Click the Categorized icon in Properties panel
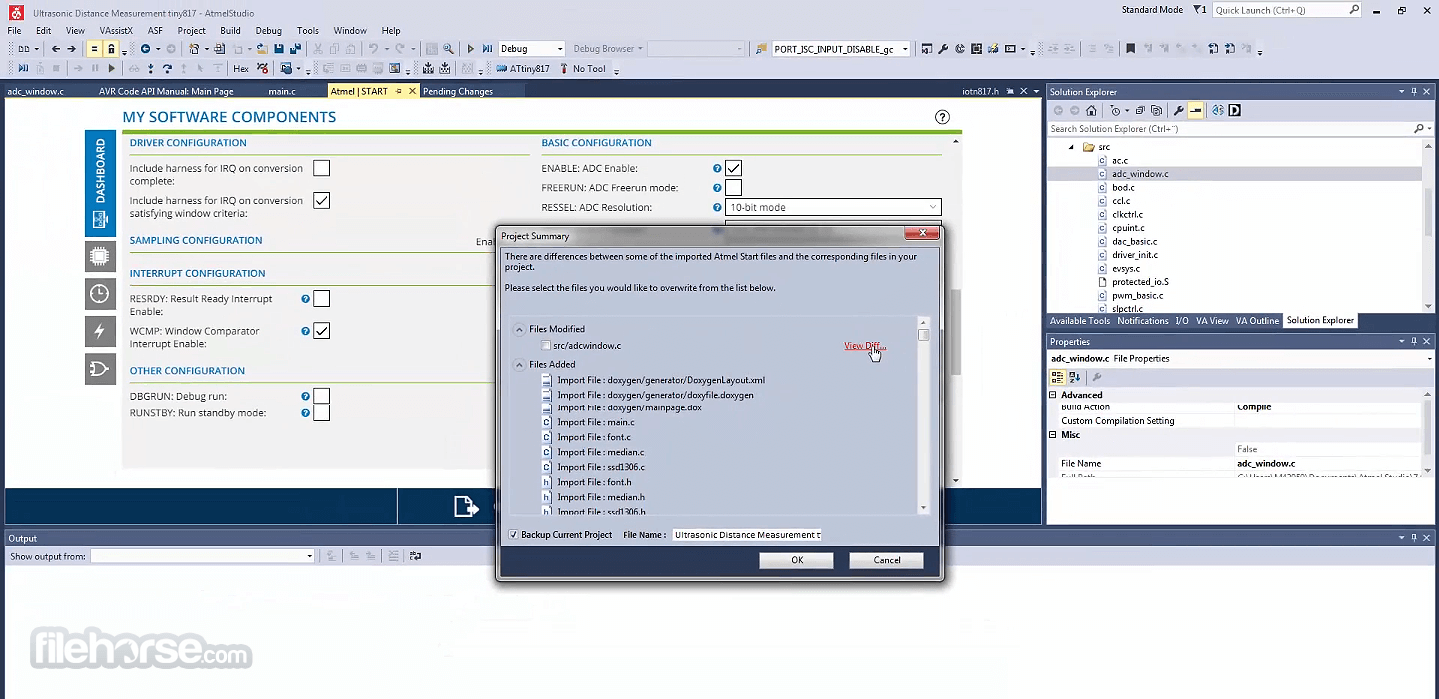The width and height of the screenshot is (1439, 699). 1058,377
